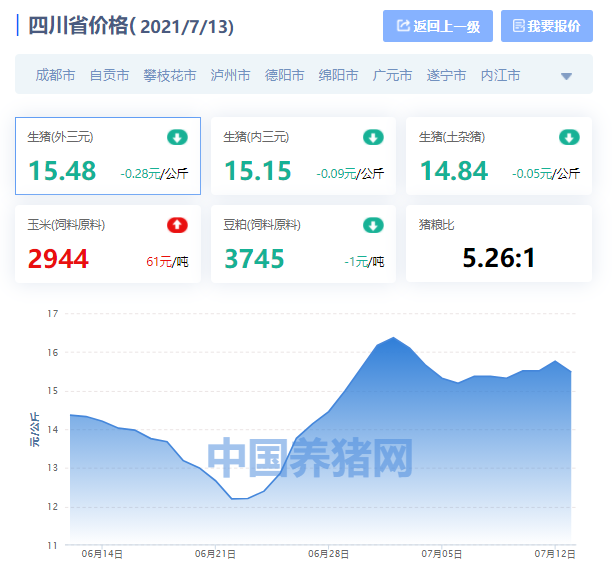Click the 15.48 price value
The image size is (612, 571).
tap(62, 171)
